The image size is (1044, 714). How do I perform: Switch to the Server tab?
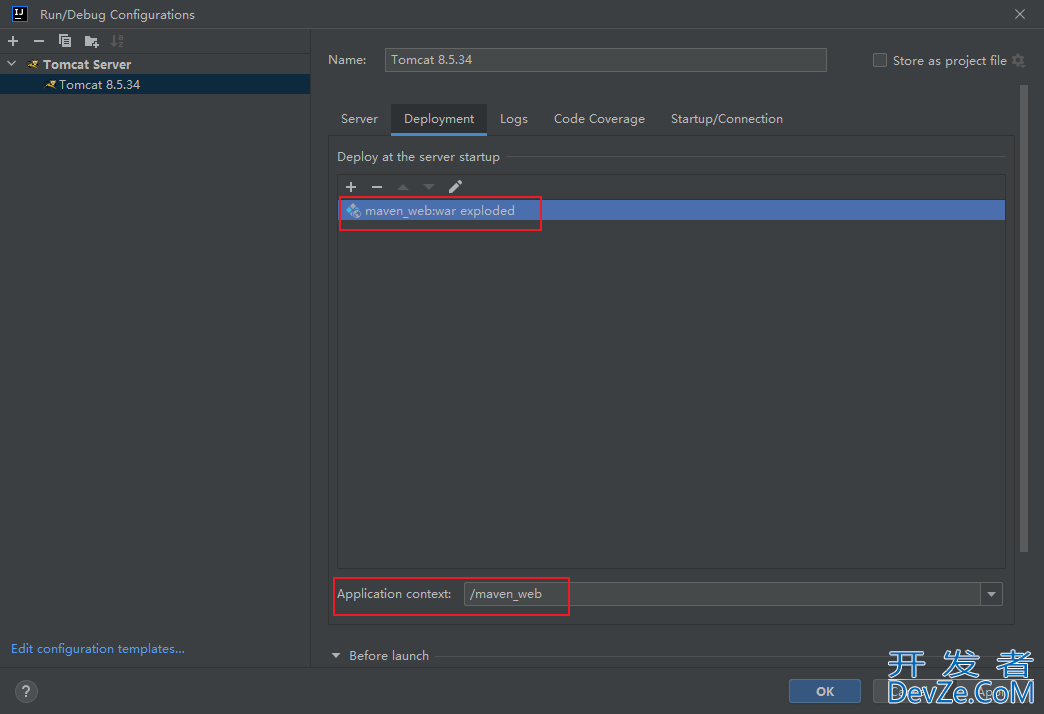[x=359, y=119]
